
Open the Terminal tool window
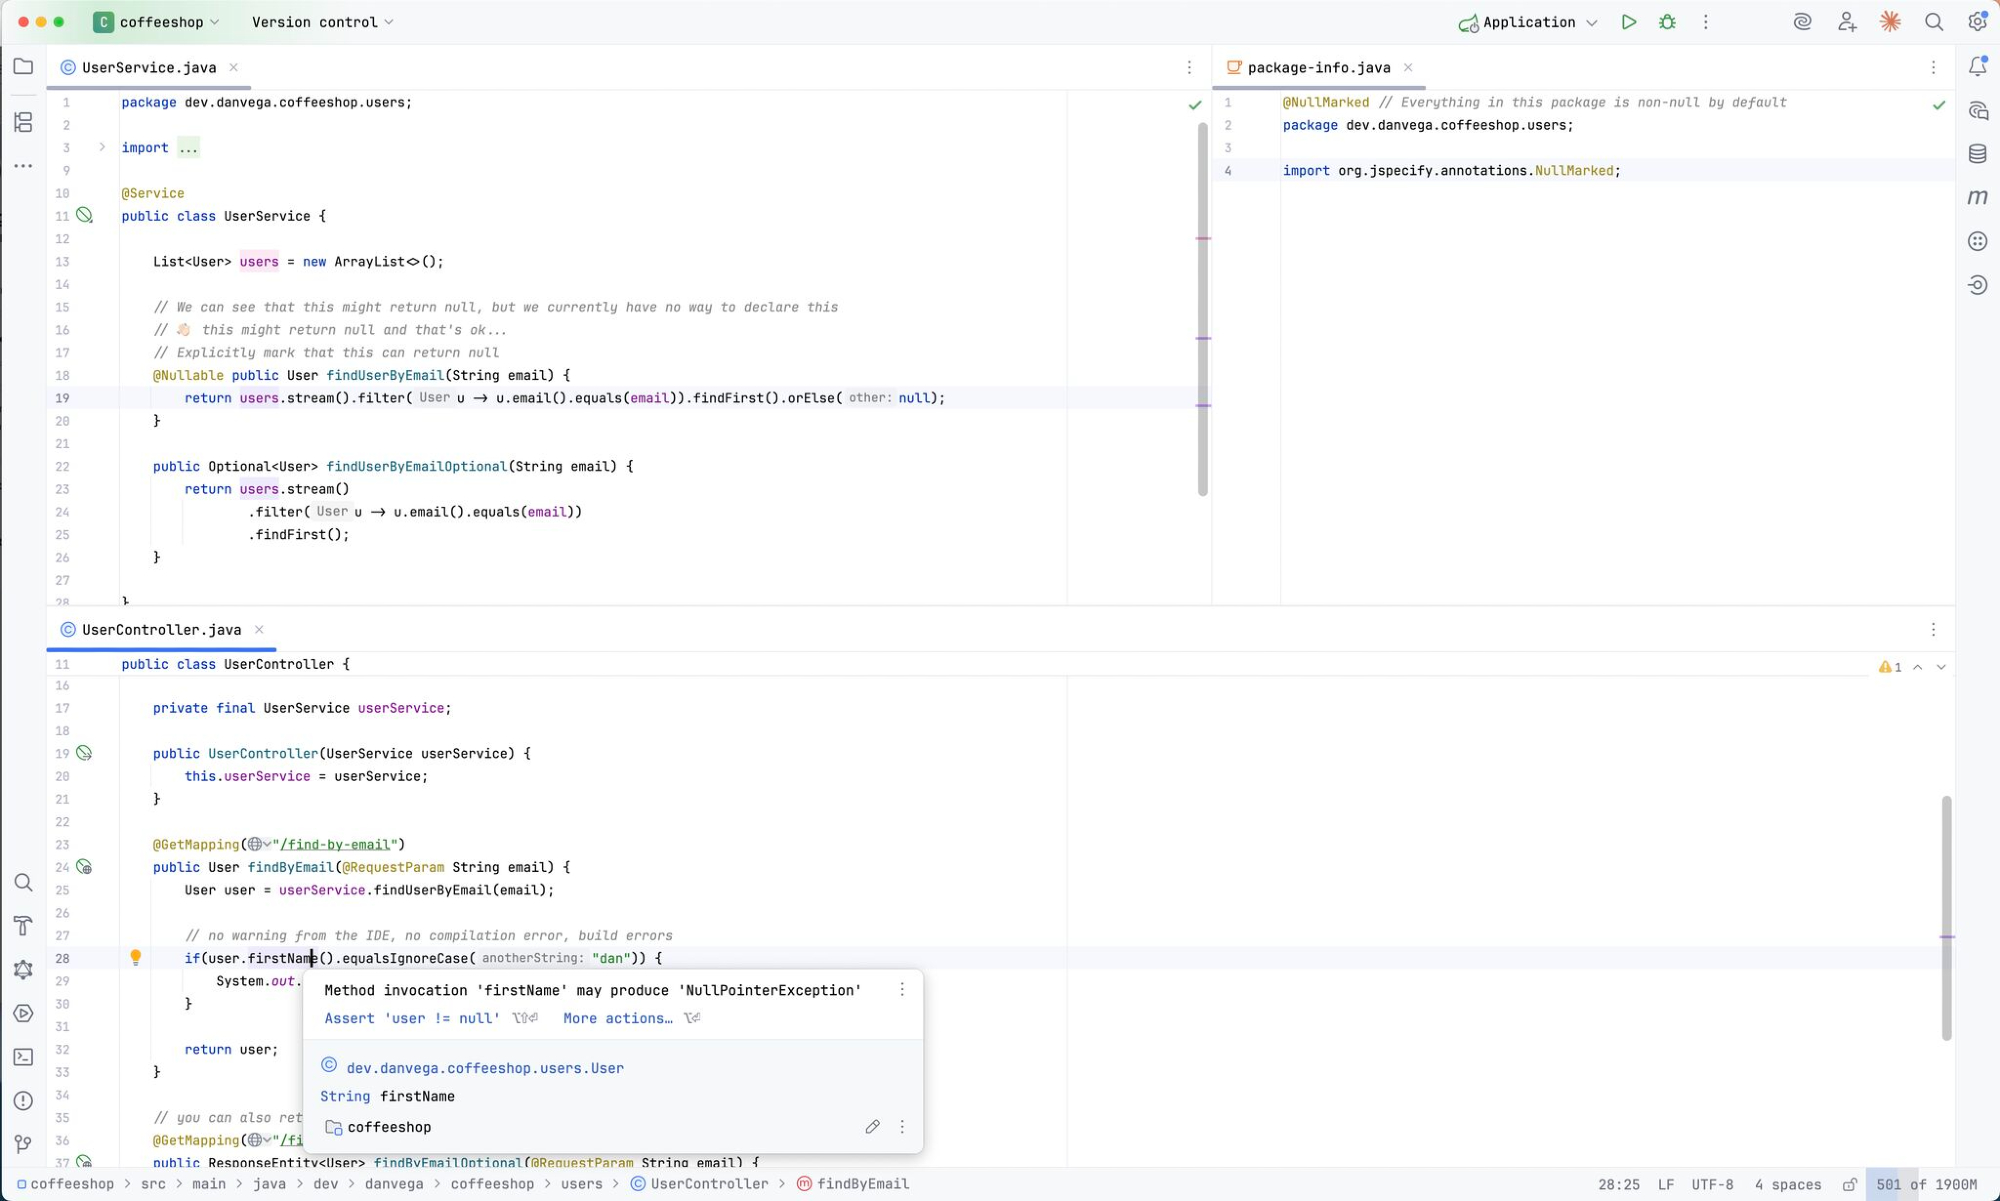tap(23, 1057)
